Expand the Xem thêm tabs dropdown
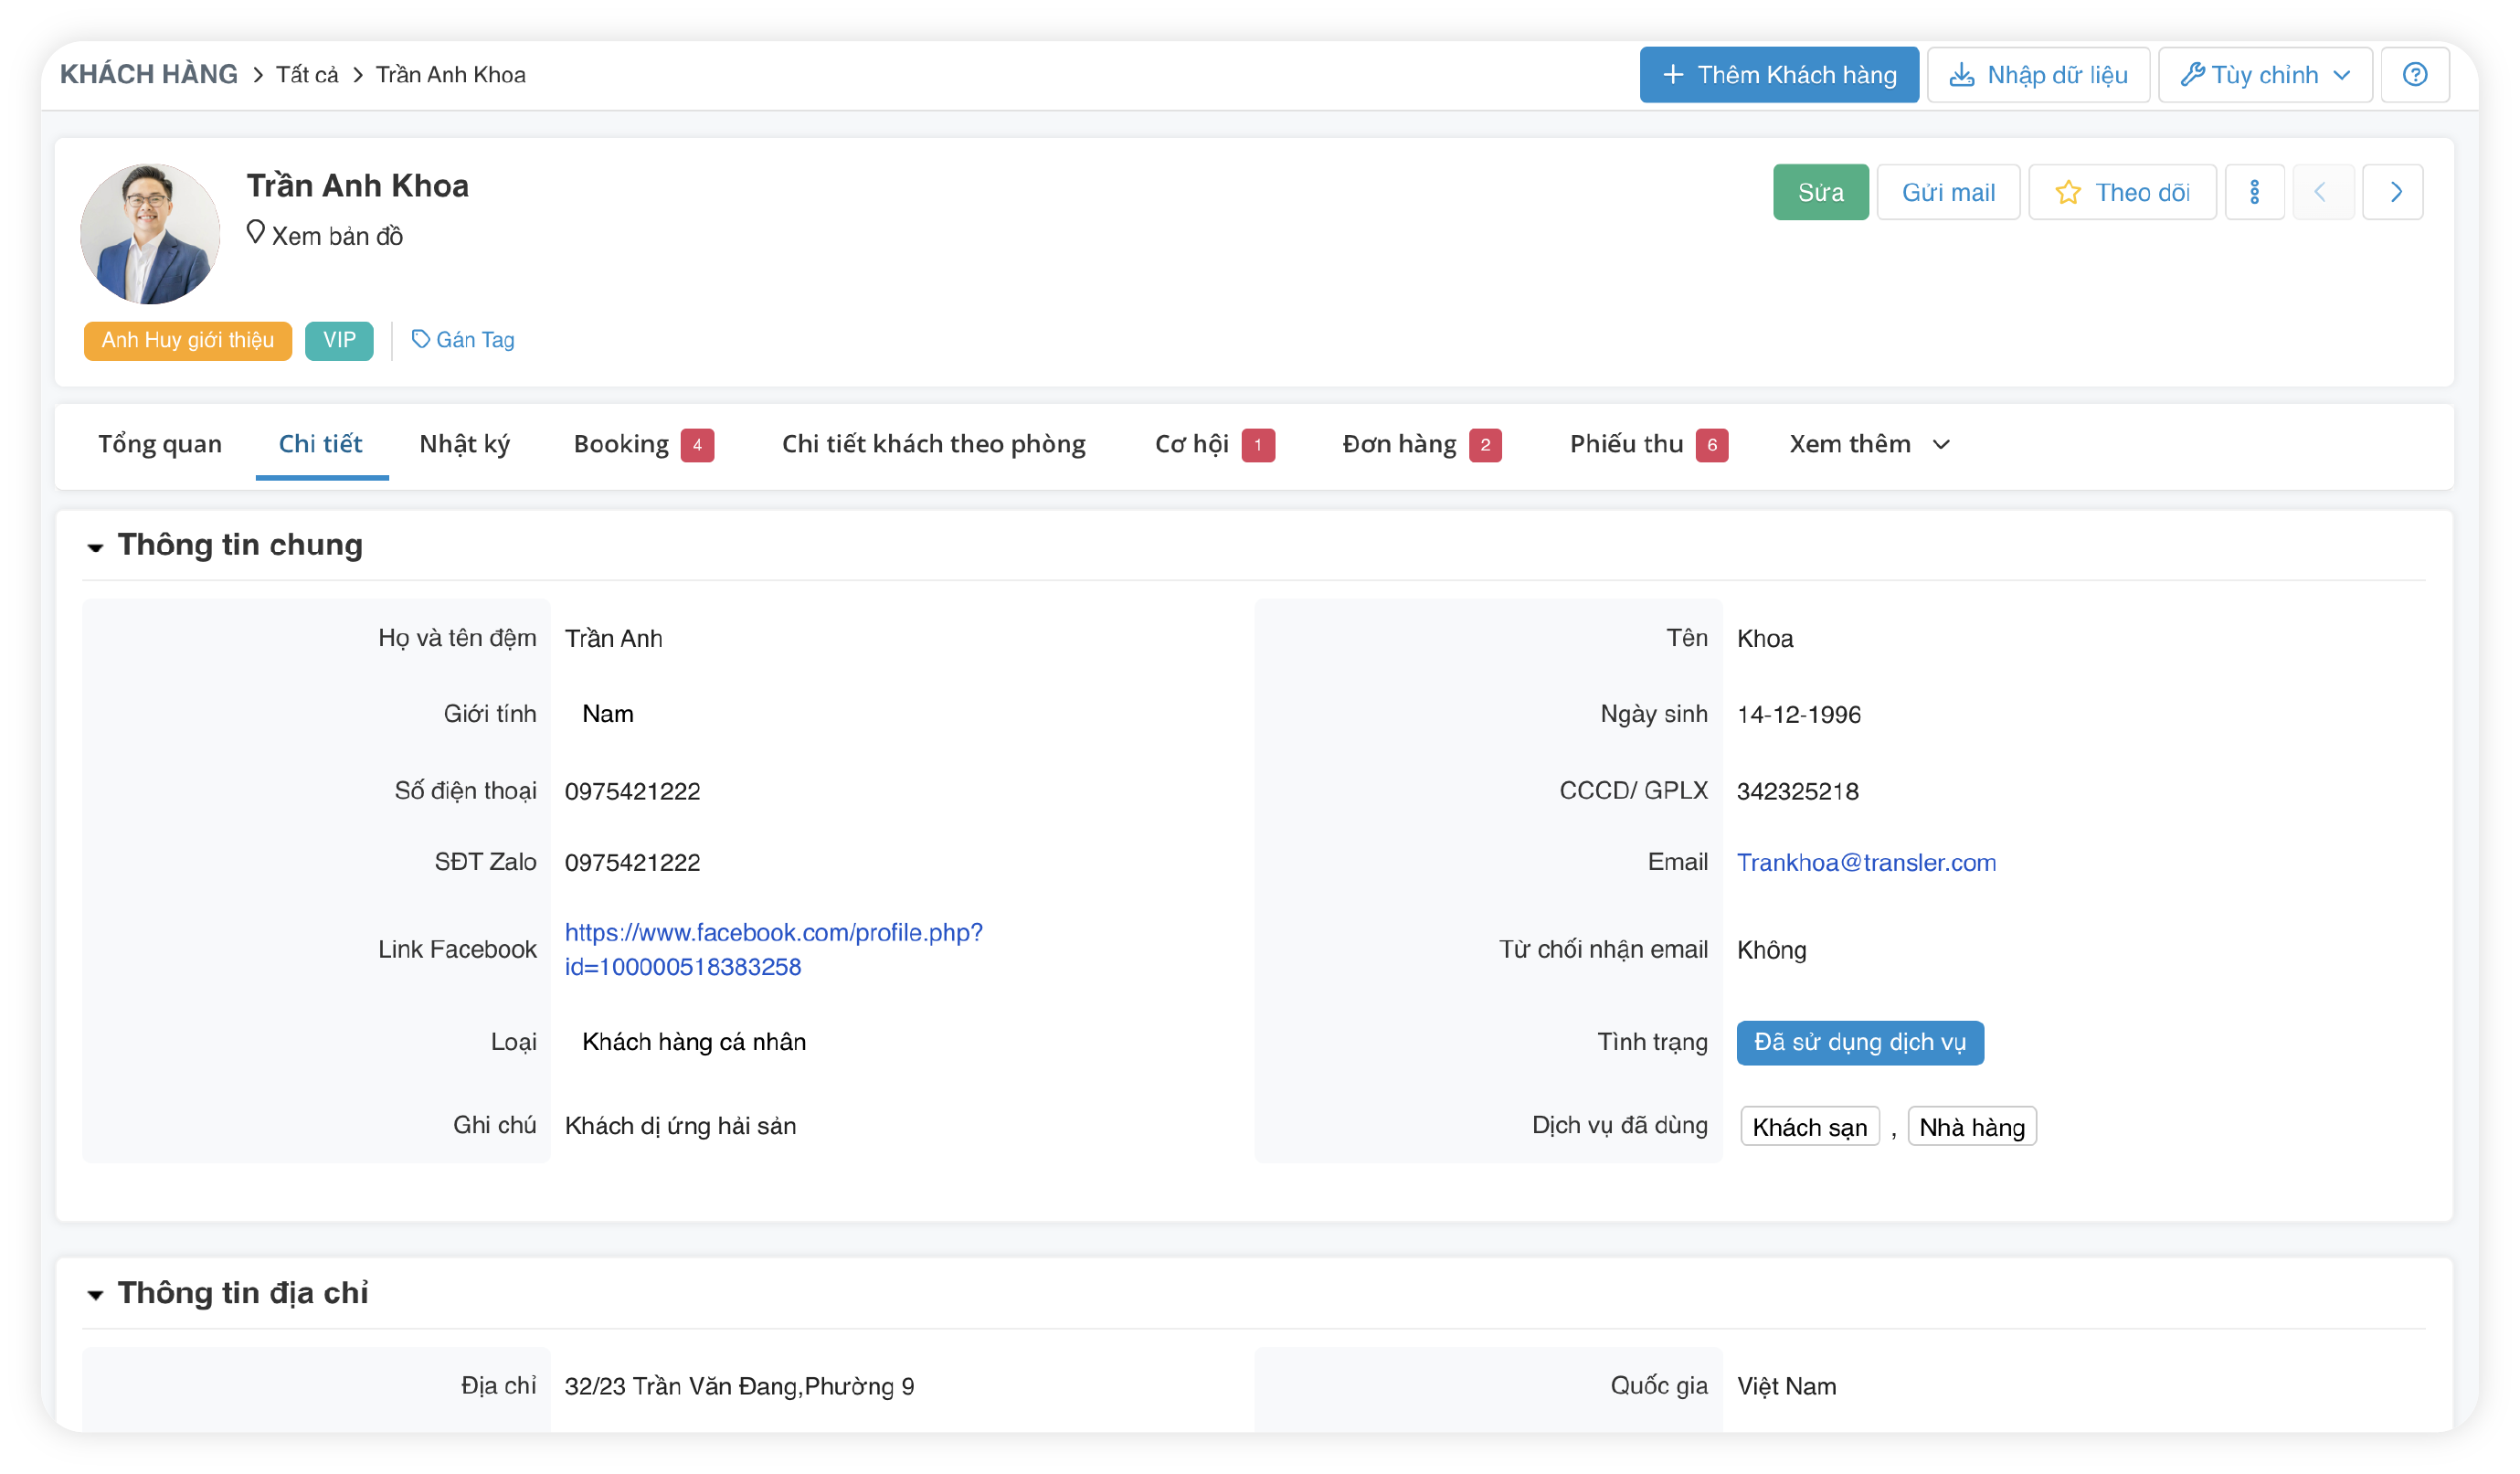This screenshot has width=2520, height=1474. click(x=1868, y=444)
